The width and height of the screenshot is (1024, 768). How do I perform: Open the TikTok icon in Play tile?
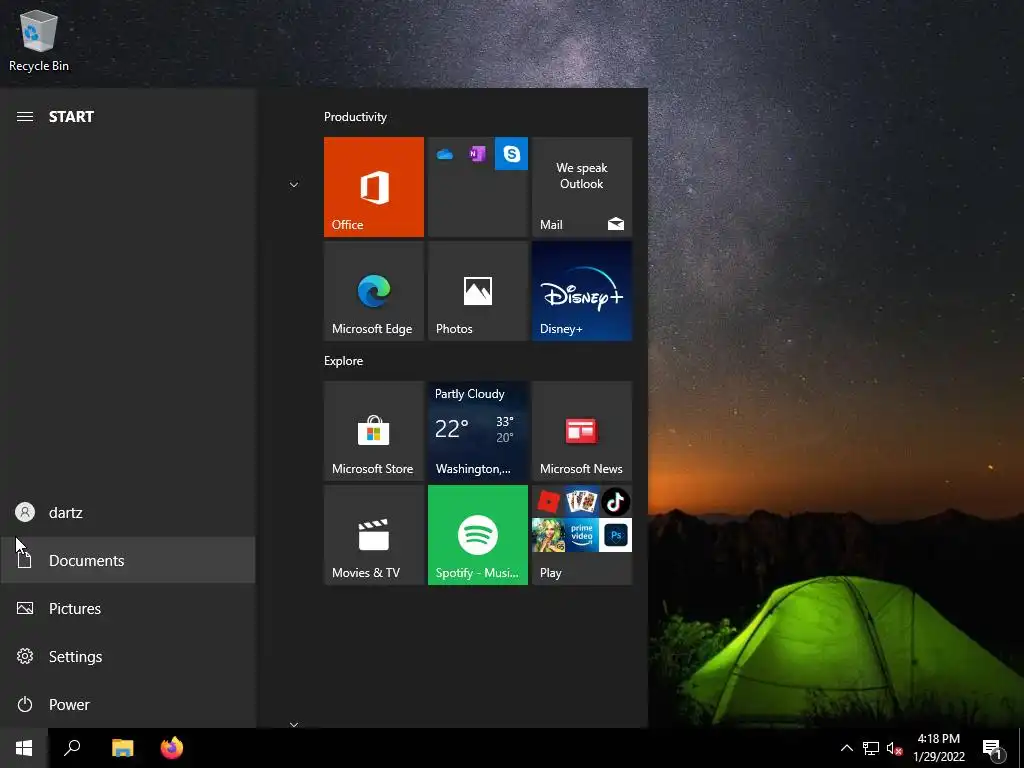pos(615,502)
